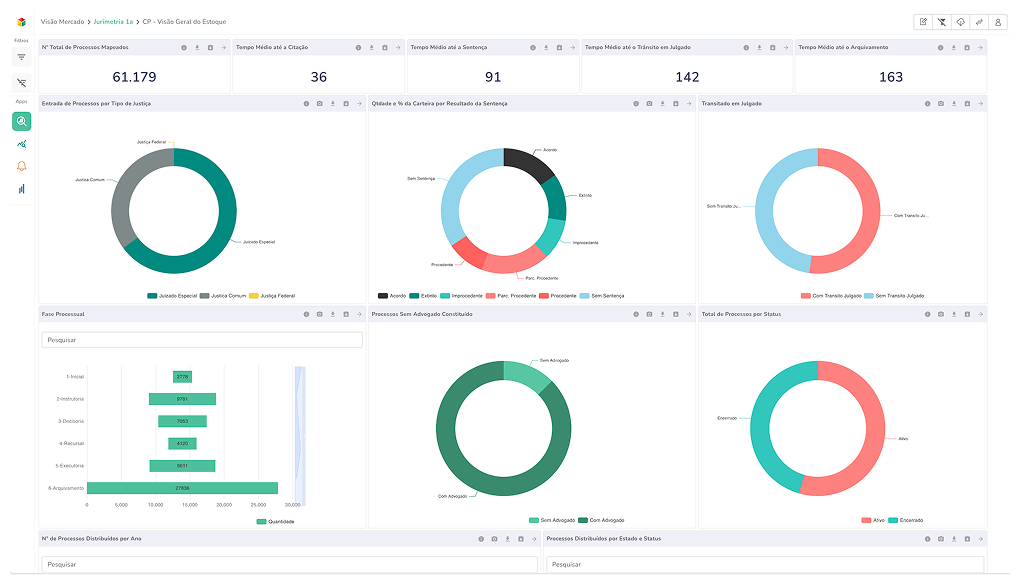Open the user profile icon in top toolbar
This screenshot has width=1020, height=585.
(998, 22)
